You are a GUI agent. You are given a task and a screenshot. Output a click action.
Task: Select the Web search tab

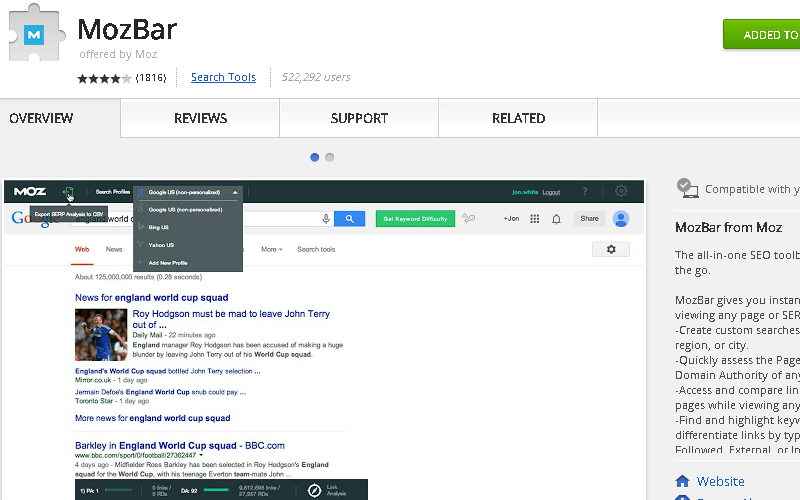(82, 249)
